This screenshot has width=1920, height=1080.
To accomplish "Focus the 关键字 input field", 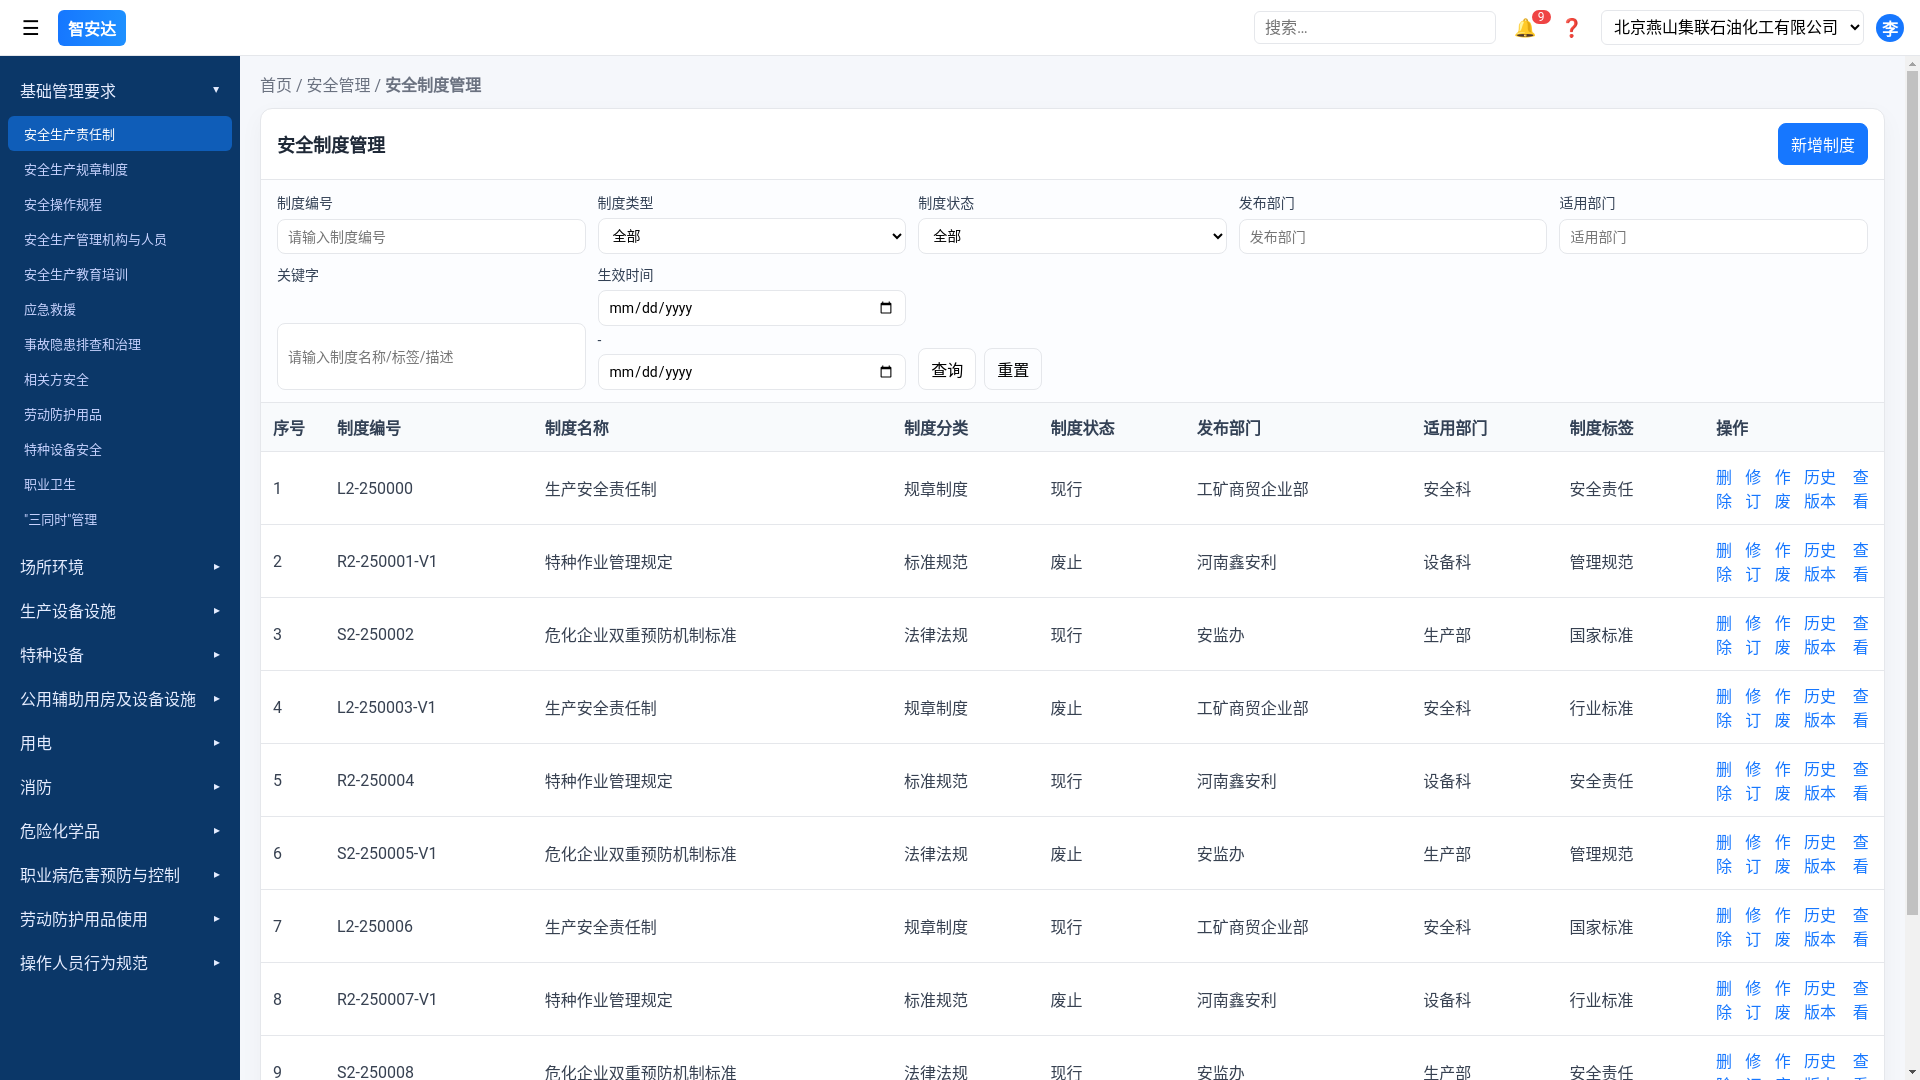I will [431, 356].
